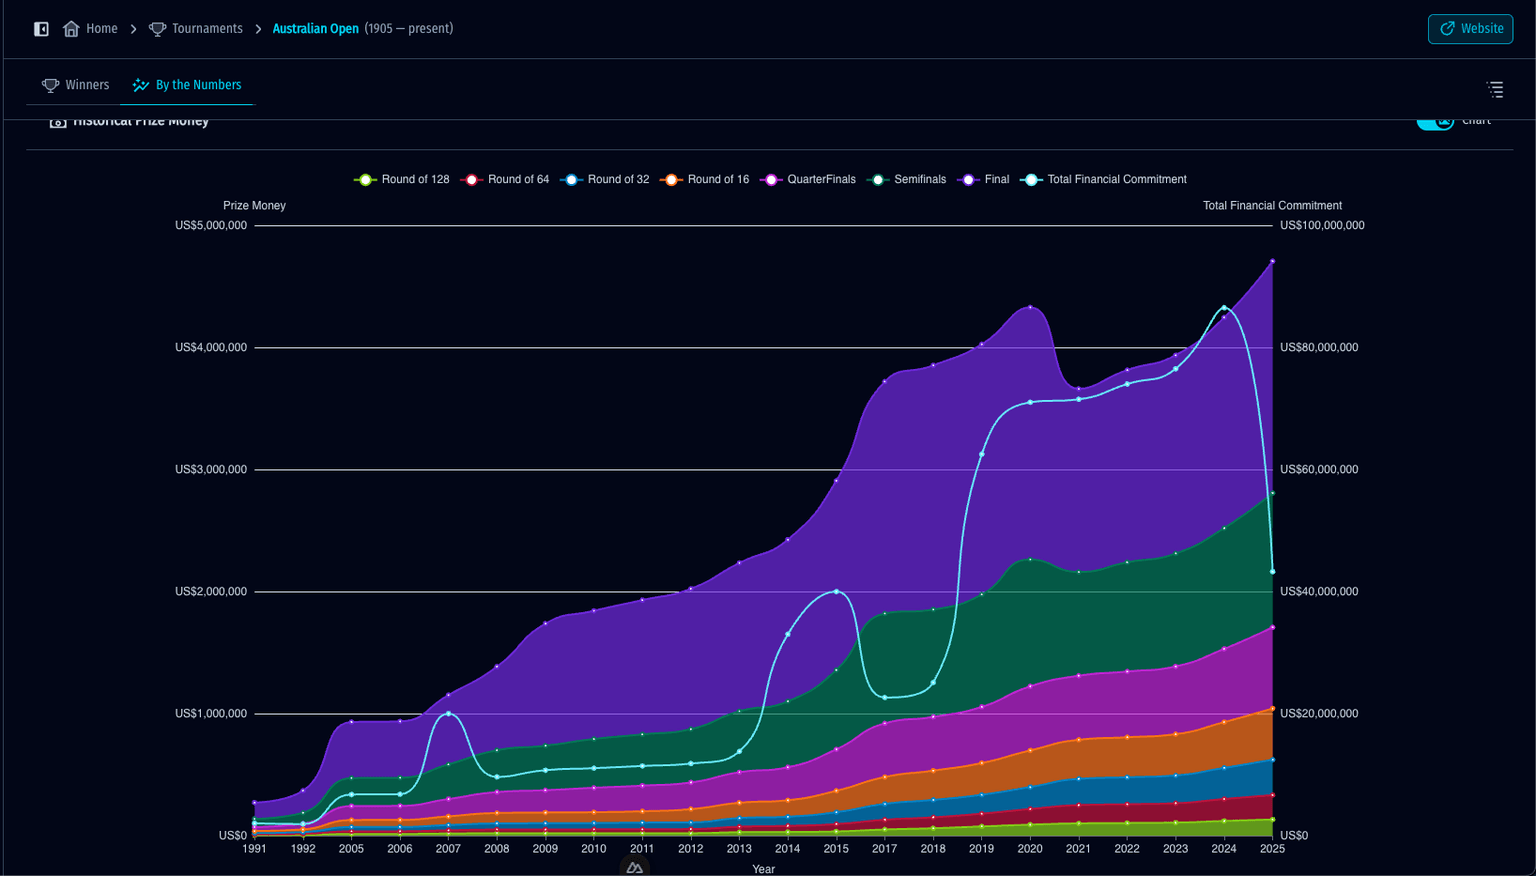Click the (1905 — present) text

pyautogui.click(x=409, y=29)
